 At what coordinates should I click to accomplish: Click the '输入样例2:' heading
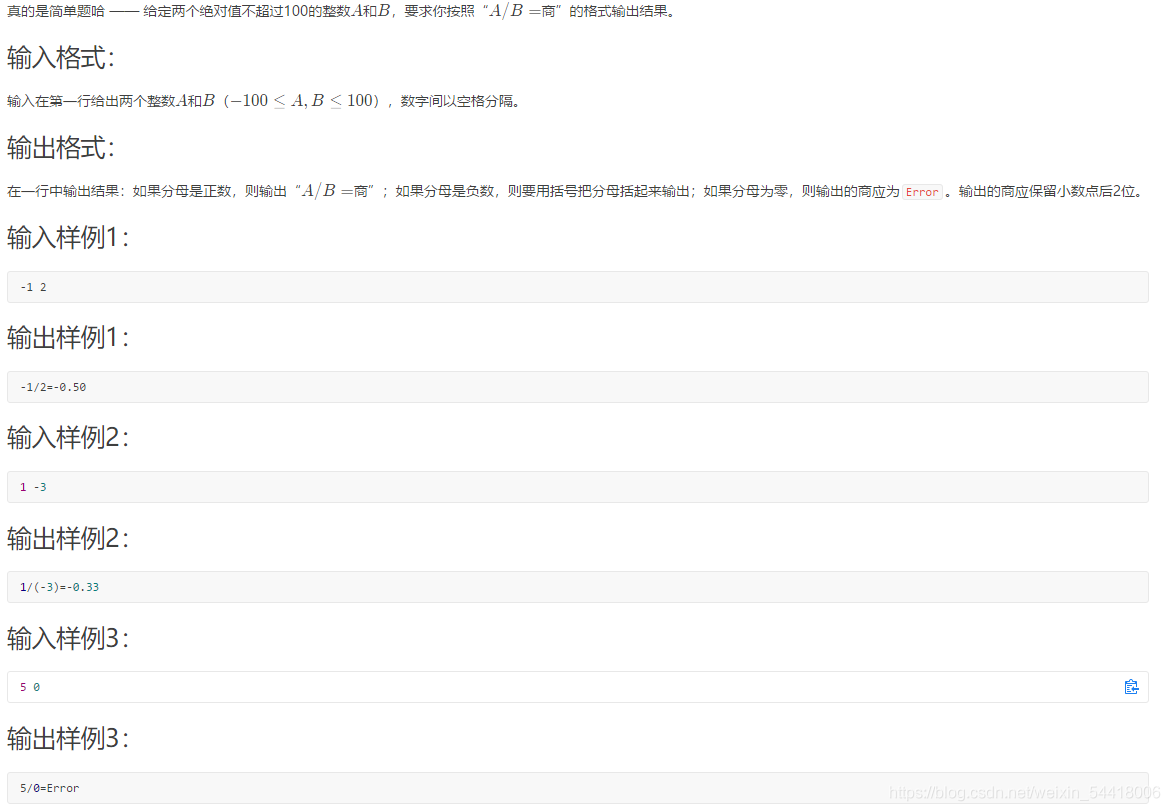[x=68, y=438]
